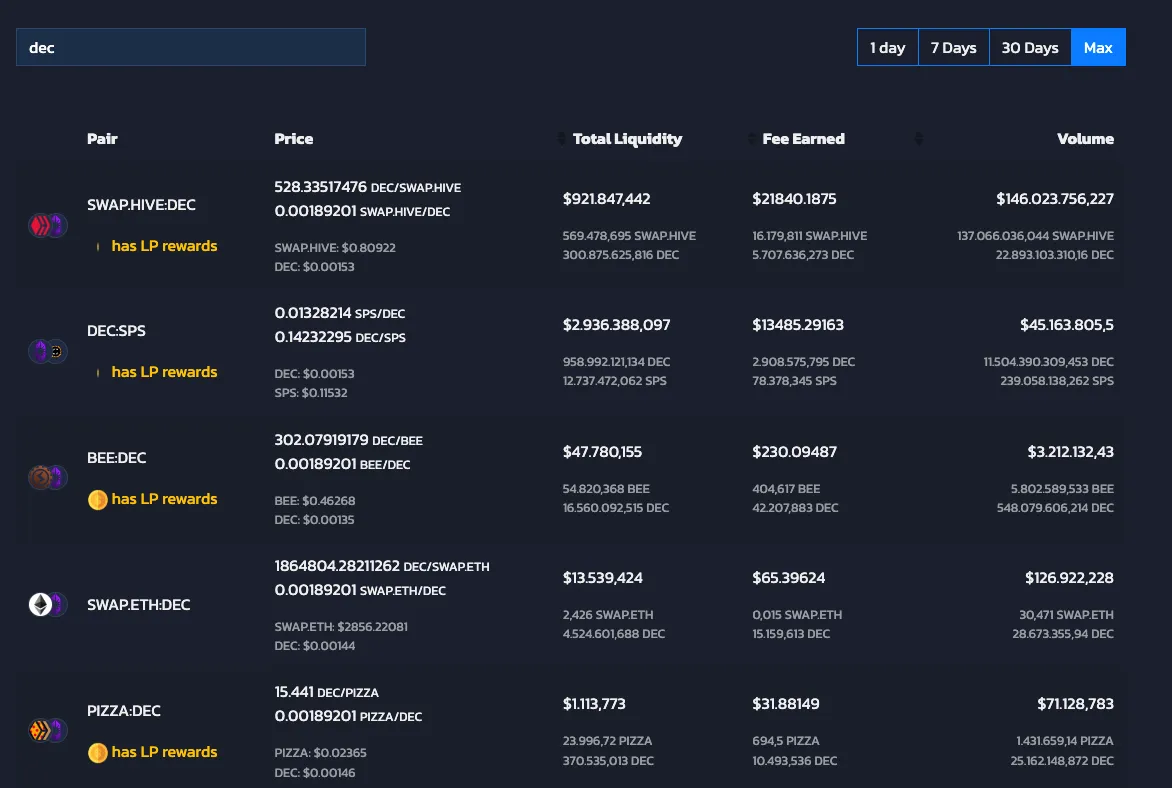Sort by the Volume column header
The width and height of the screenshot is (1172, 788).
[1085, 138]
